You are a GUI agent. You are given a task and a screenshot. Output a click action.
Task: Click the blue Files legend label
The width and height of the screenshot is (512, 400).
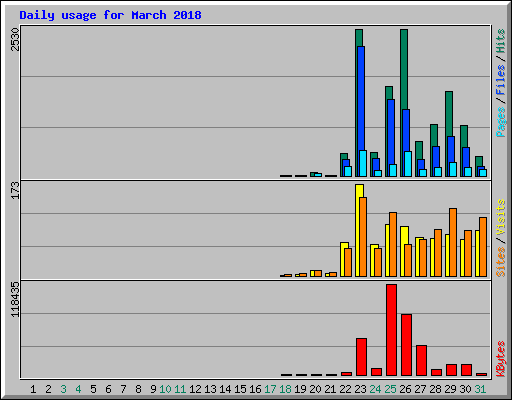501,80
